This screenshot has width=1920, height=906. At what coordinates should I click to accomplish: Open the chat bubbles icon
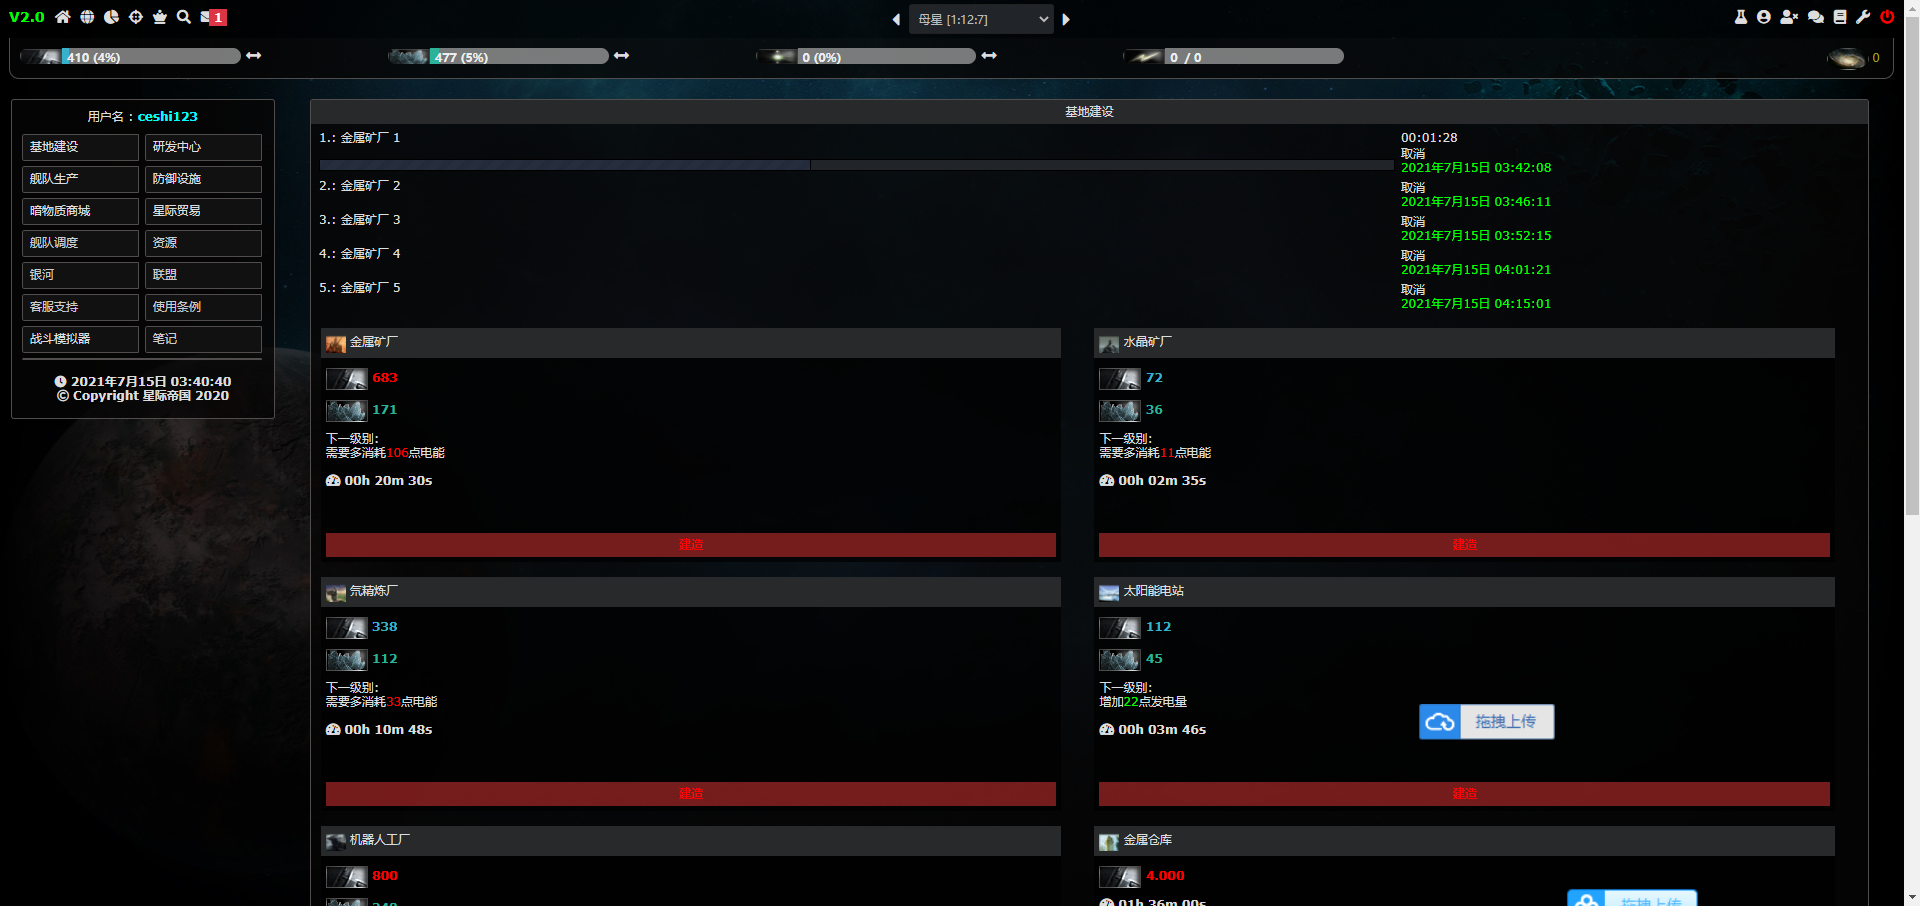pyautogui.click(x=1816, y=17)
